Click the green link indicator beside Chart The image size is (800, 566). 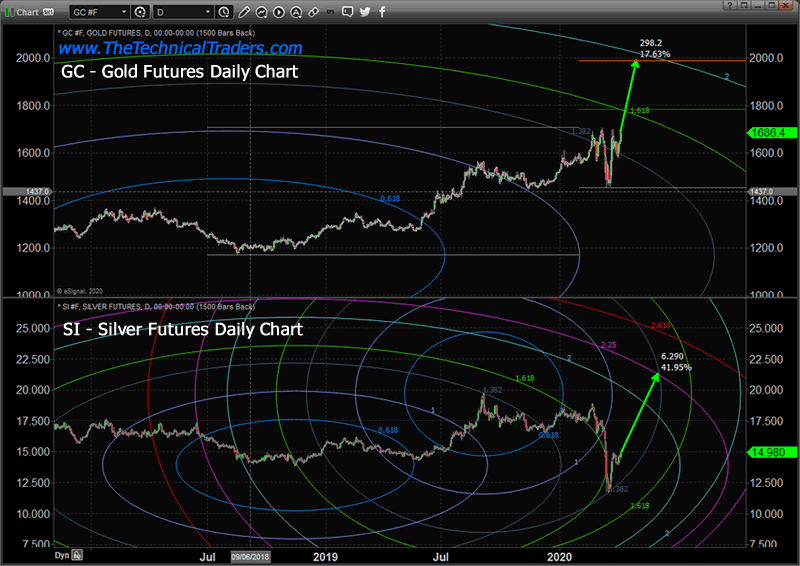pyautogui.click(x=9, y=12)
